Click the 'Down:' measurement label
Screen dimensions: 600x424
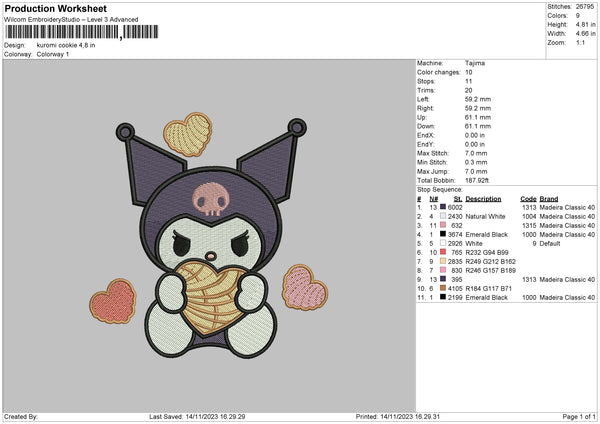click(x=426, y=126)
